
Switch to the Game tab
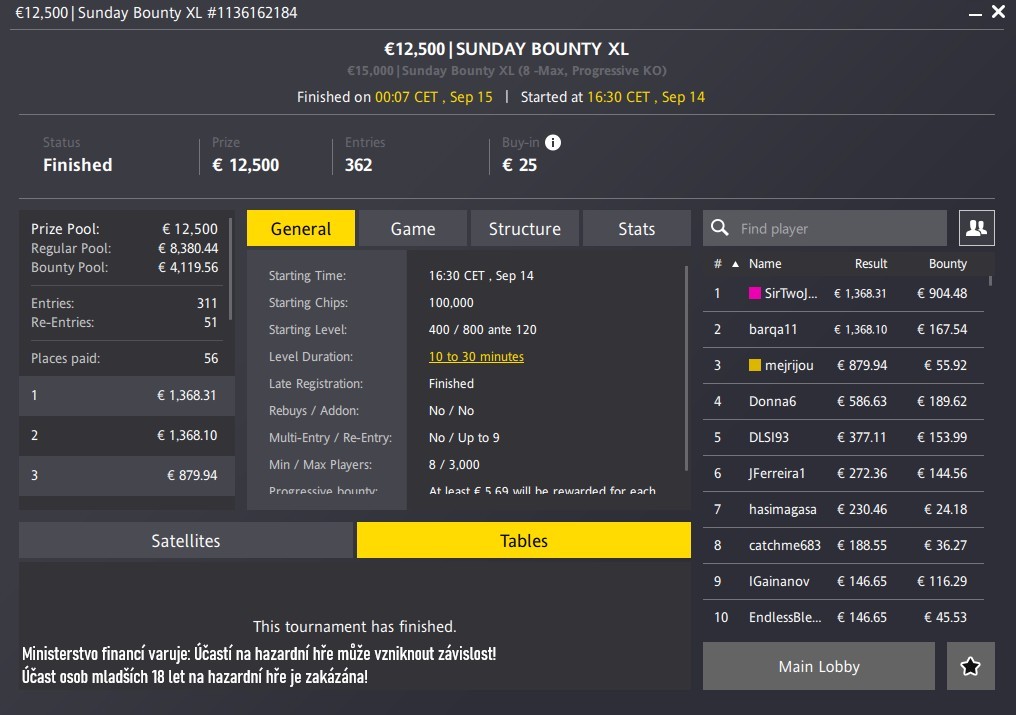pyautogui.click(x=413, y=229)
